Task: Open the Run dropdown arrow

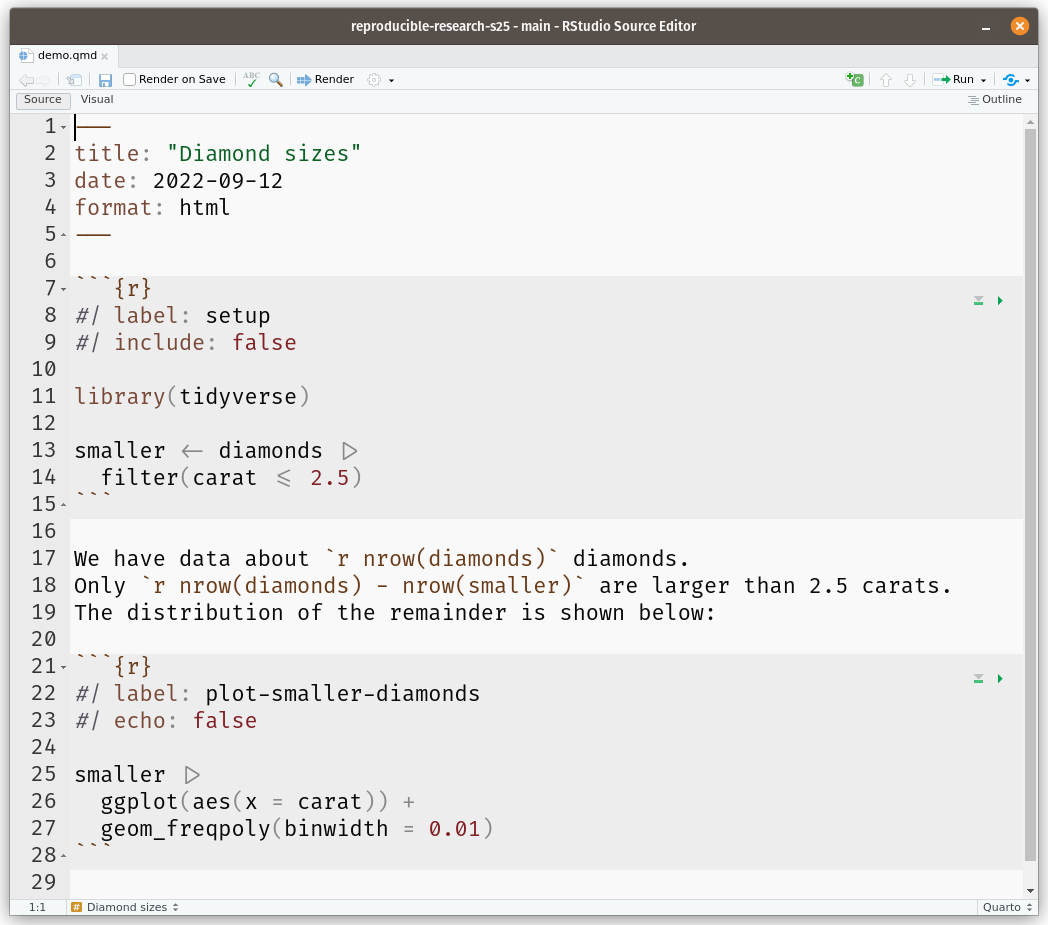Action: coord(984,80)
